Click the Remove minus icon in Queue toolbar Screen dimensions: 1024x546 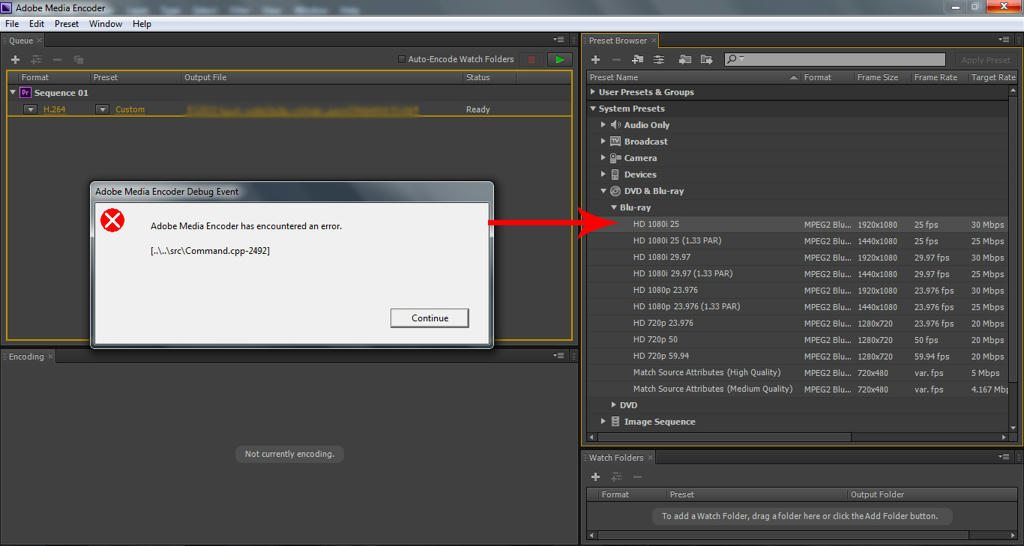tap(57, 59)
